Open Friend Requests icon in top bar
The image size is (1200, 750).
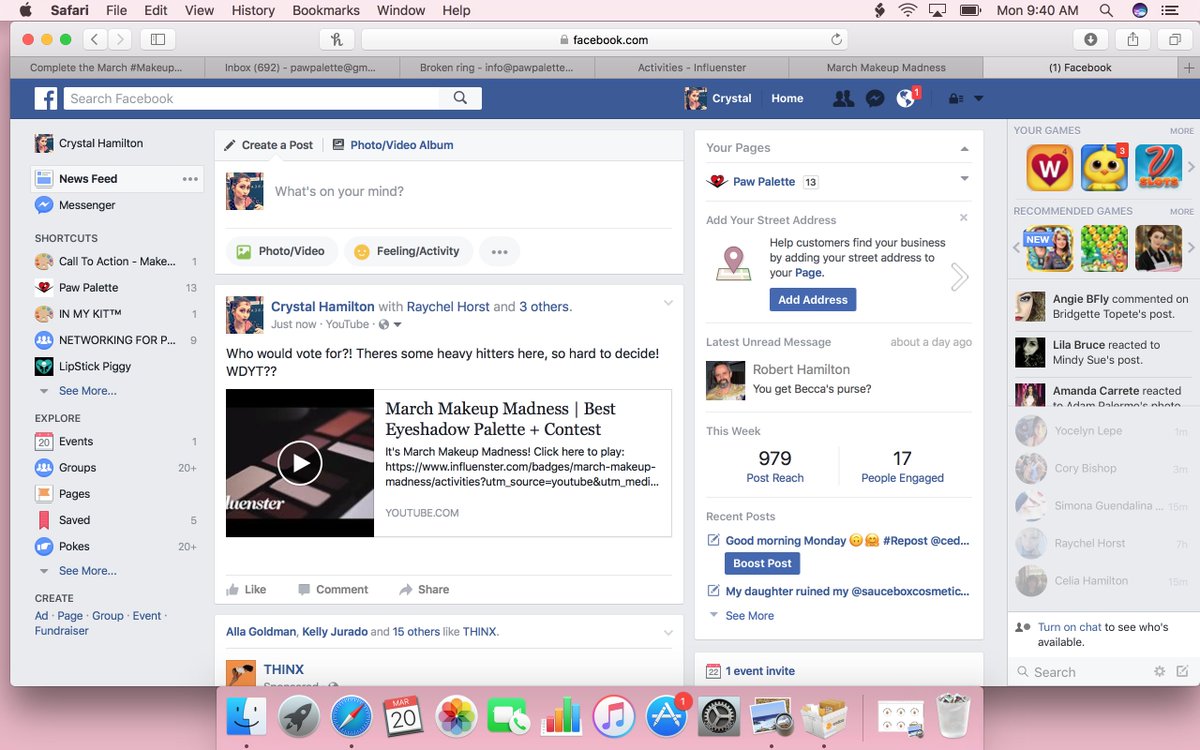(x=843, y=98)
